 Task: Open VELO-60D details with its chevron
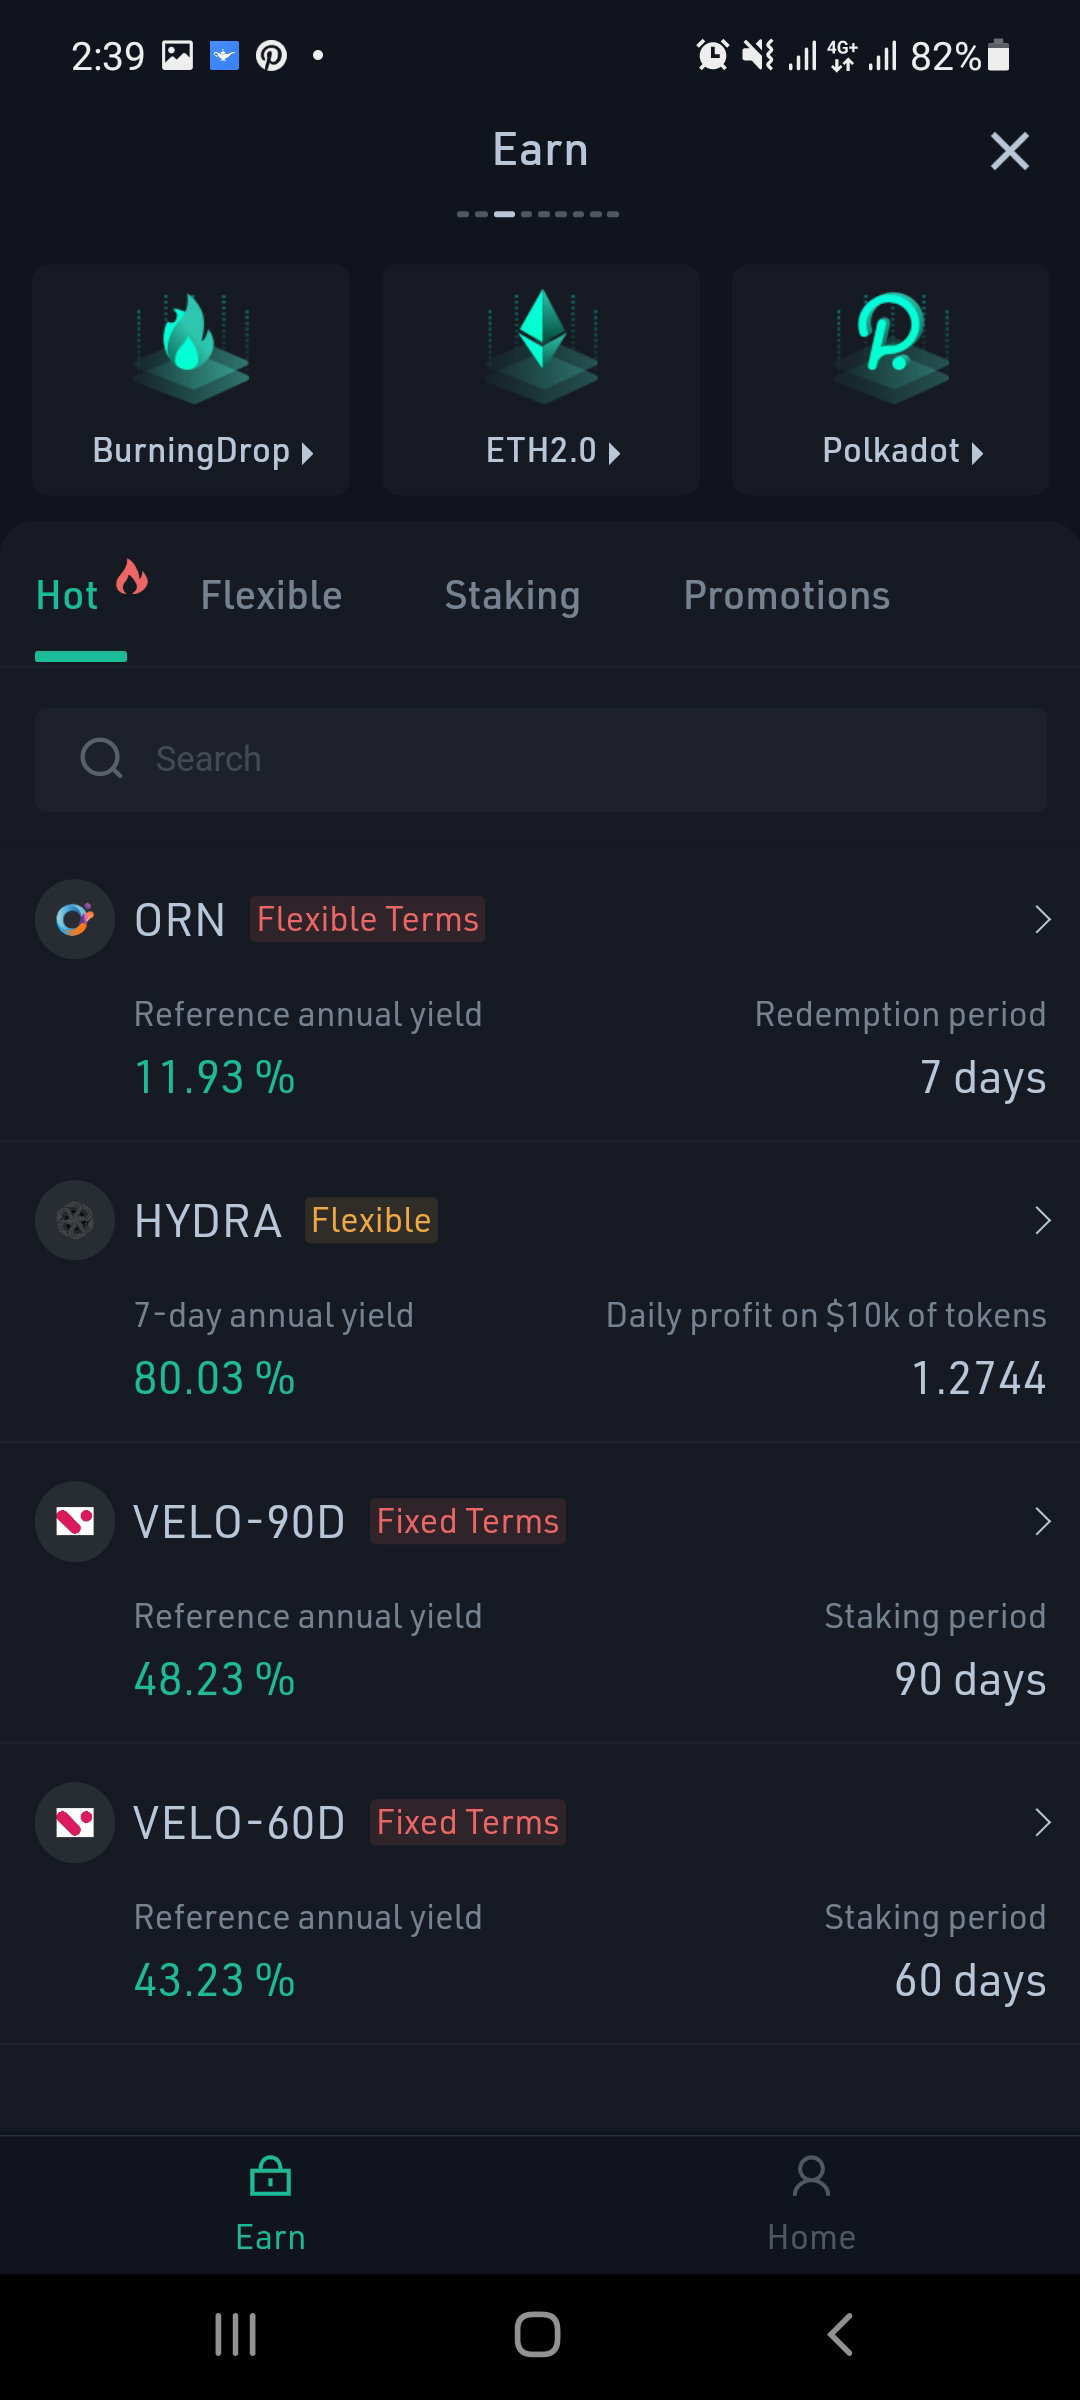point(1042,1822)
